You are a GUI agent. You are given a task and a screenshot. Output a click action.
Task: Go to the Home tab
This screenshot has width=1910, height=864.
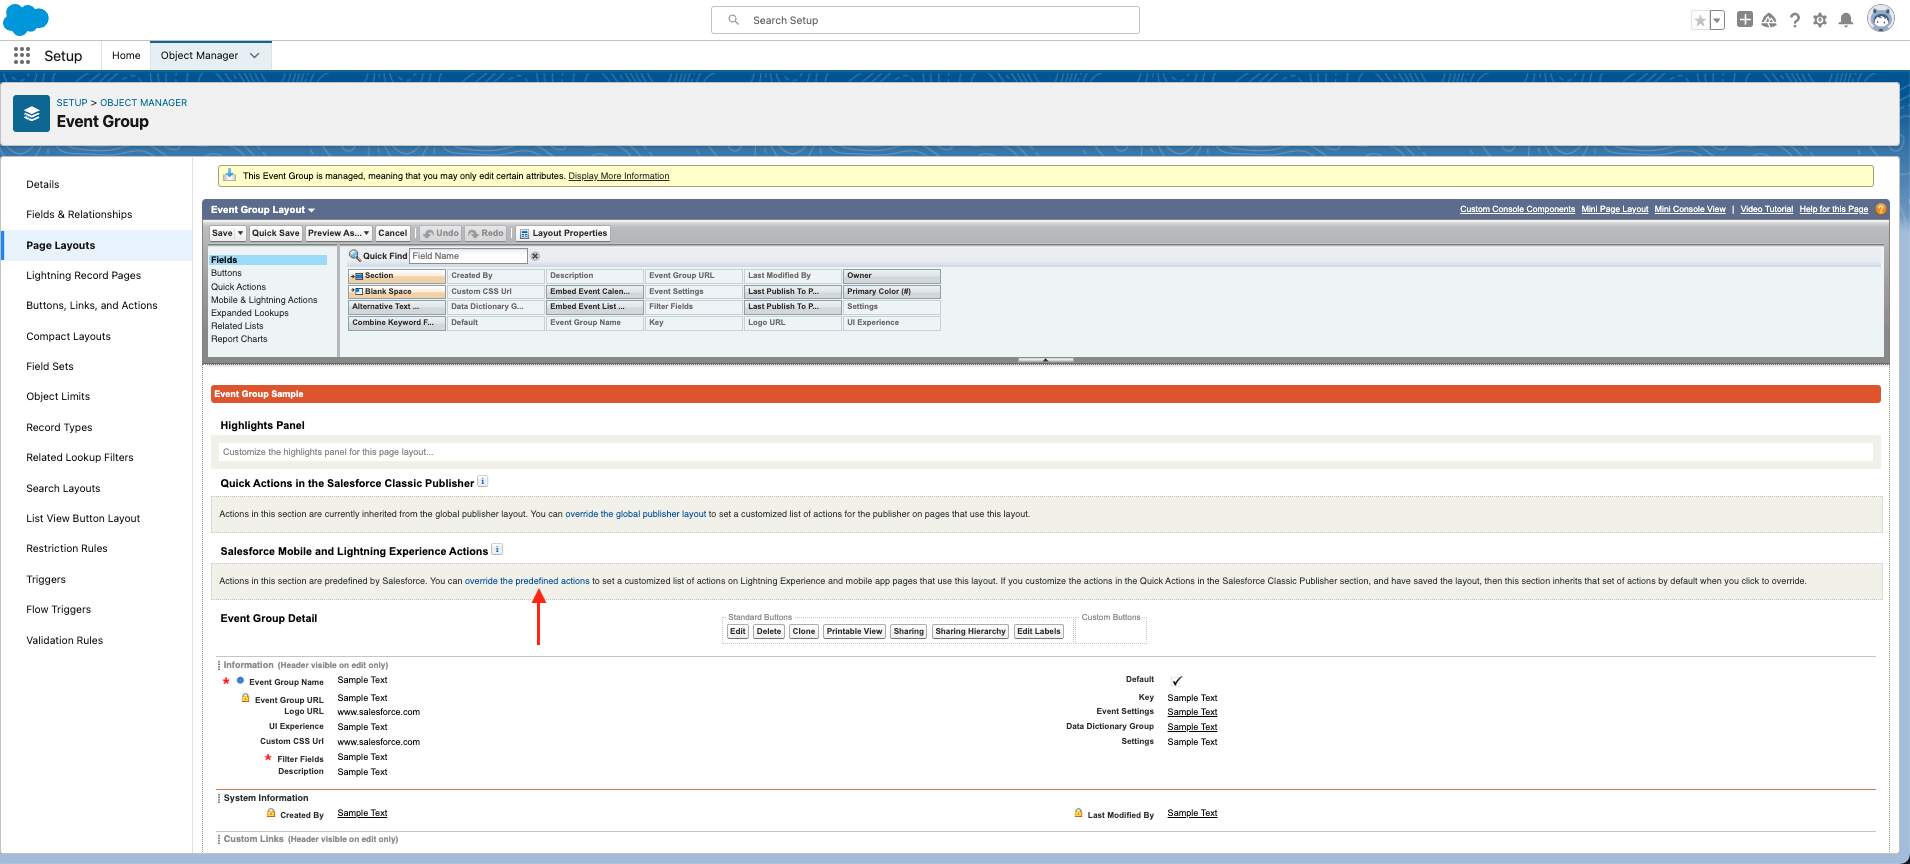click(x=126, y=56)
